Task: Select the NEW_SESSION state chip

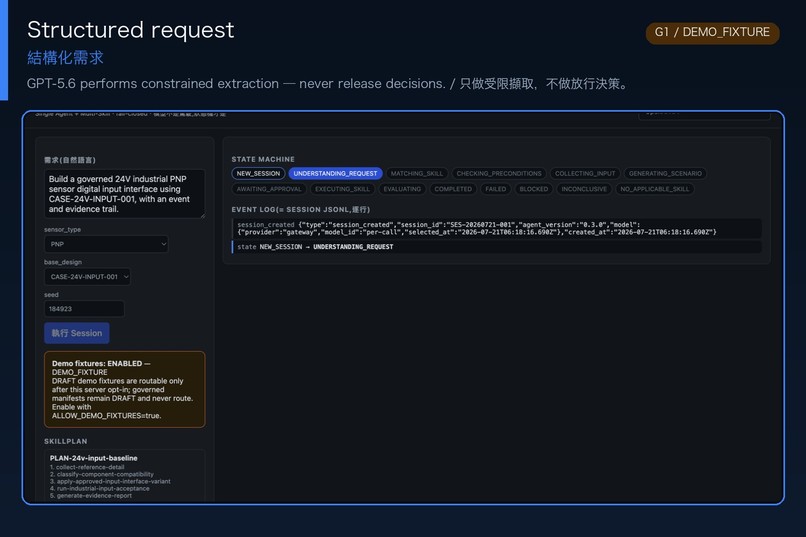Action: (258, 174)
